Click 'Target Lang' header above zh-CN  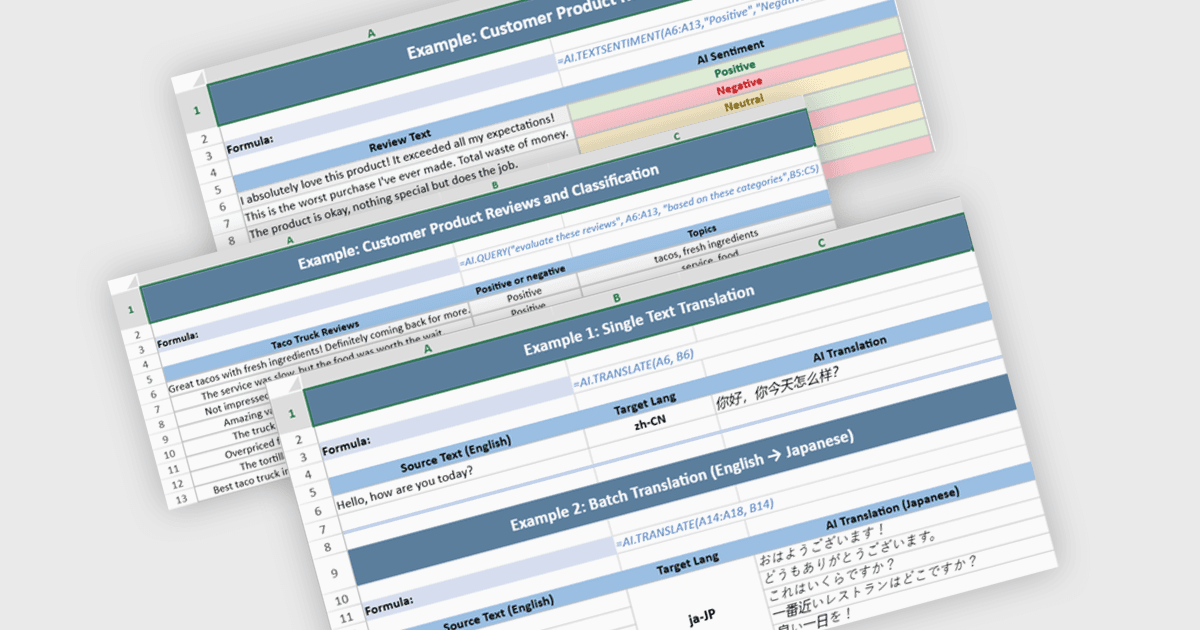[x=646, y=404]
